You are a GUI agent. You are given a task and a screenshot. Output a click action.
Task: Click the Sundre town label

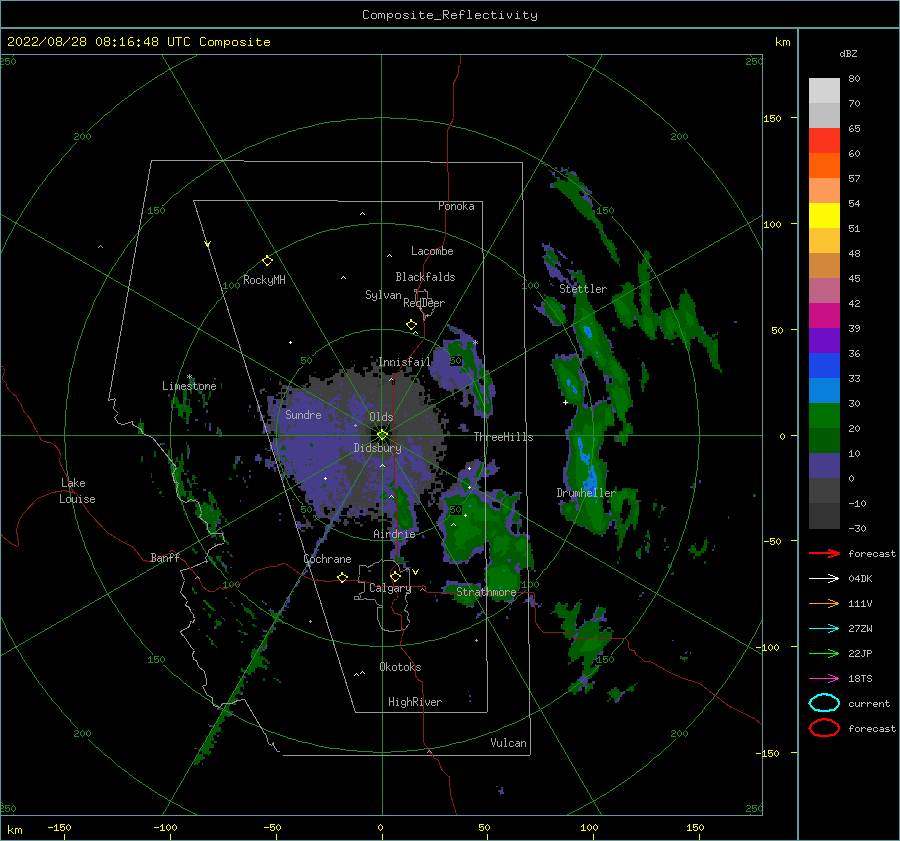pos(304,414)
